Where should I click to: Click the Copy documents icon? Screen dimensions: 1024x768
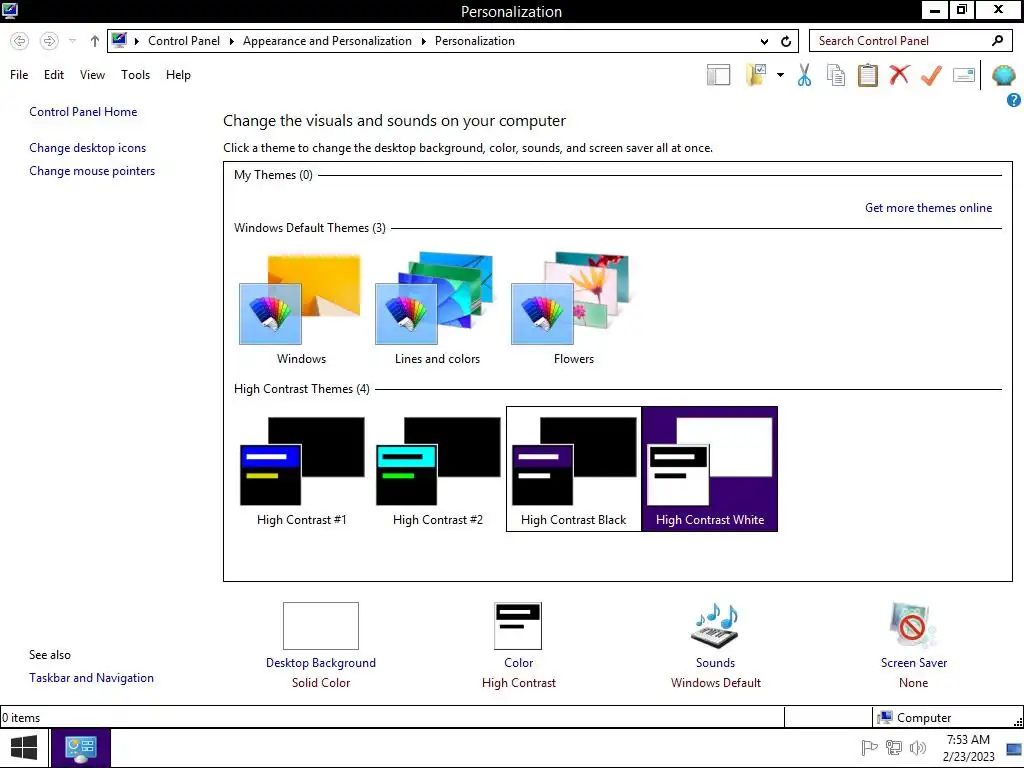836,75
